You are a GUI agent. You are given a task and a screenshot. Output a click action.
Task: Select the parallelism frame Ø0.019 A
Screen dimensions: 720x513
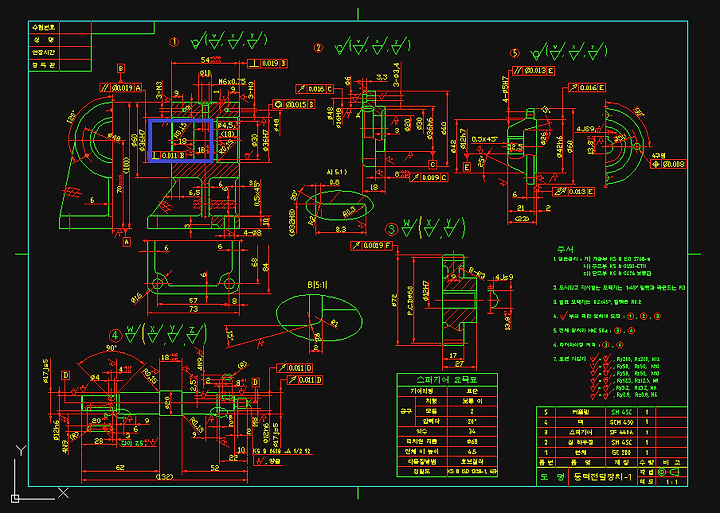coord(121,87)
